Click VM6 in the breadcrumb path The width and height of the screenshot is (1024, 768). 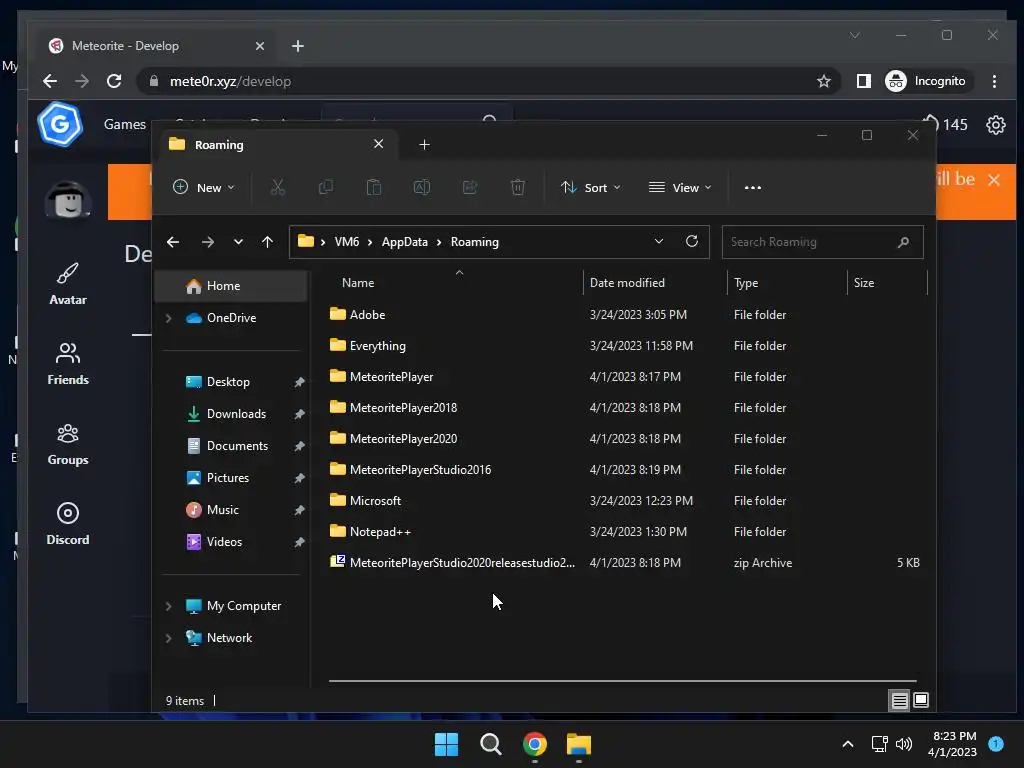click(x=347, y=242)
